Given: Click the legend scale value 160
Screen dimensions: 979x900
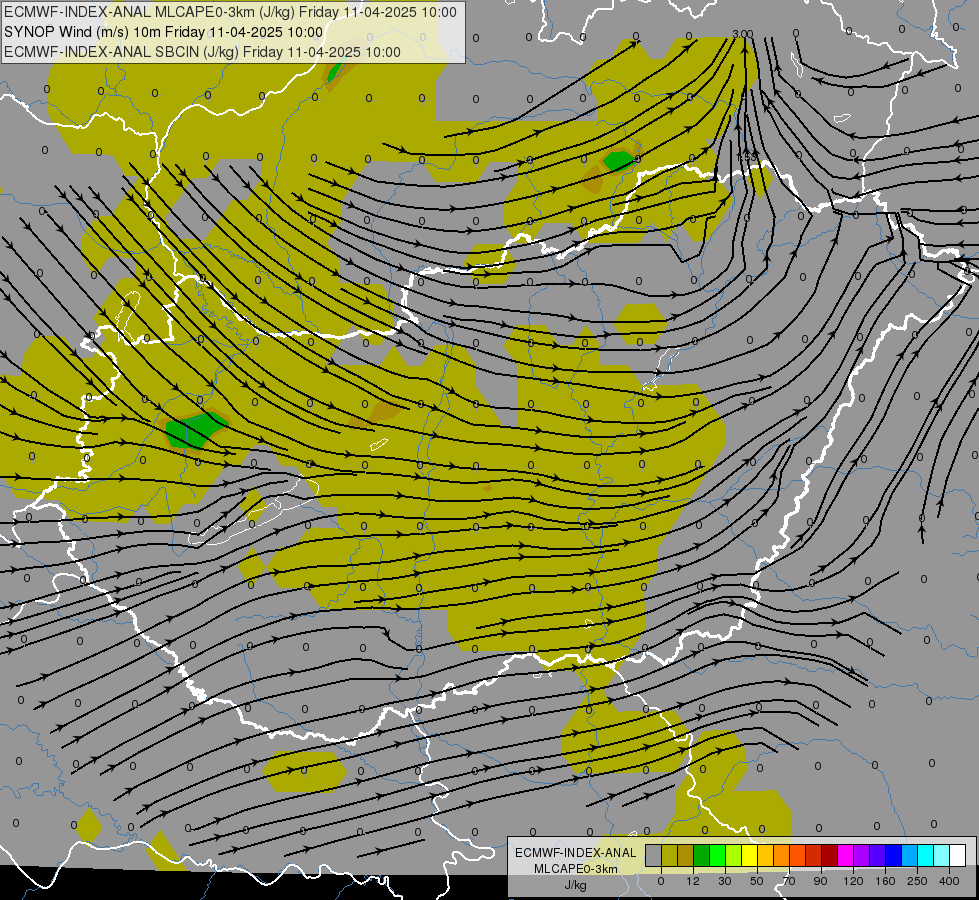Looking at the screenshot, I should click(885, 881).
